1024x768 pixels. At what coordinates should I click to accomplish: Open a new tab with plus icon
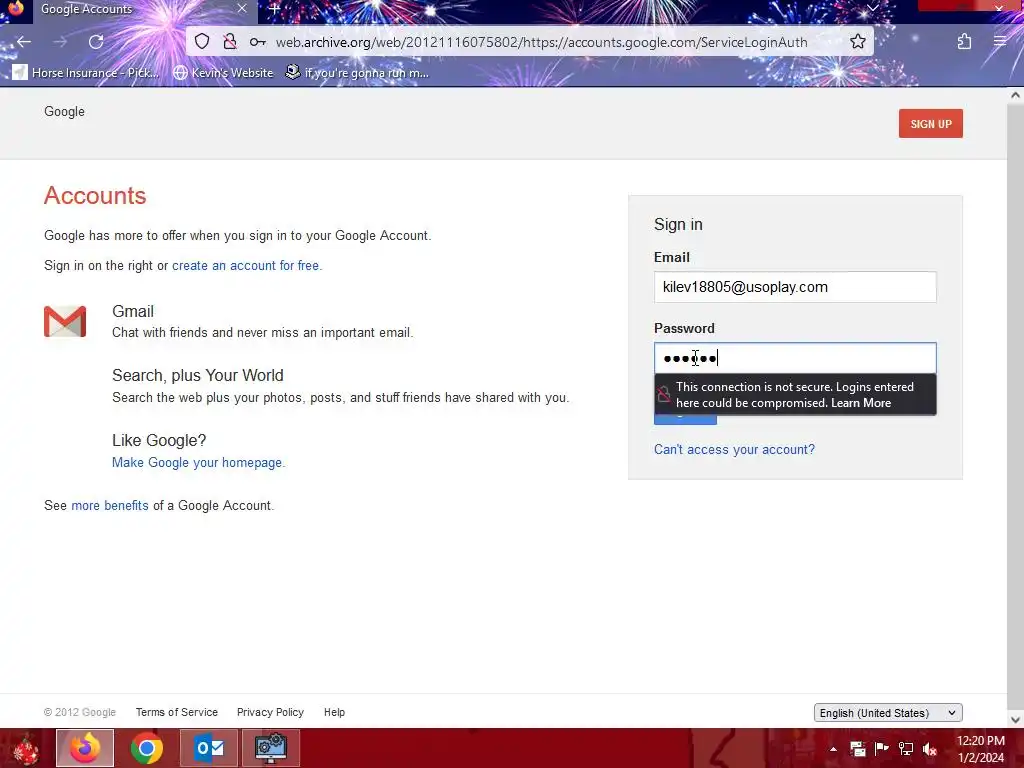[x=274, y=9]
